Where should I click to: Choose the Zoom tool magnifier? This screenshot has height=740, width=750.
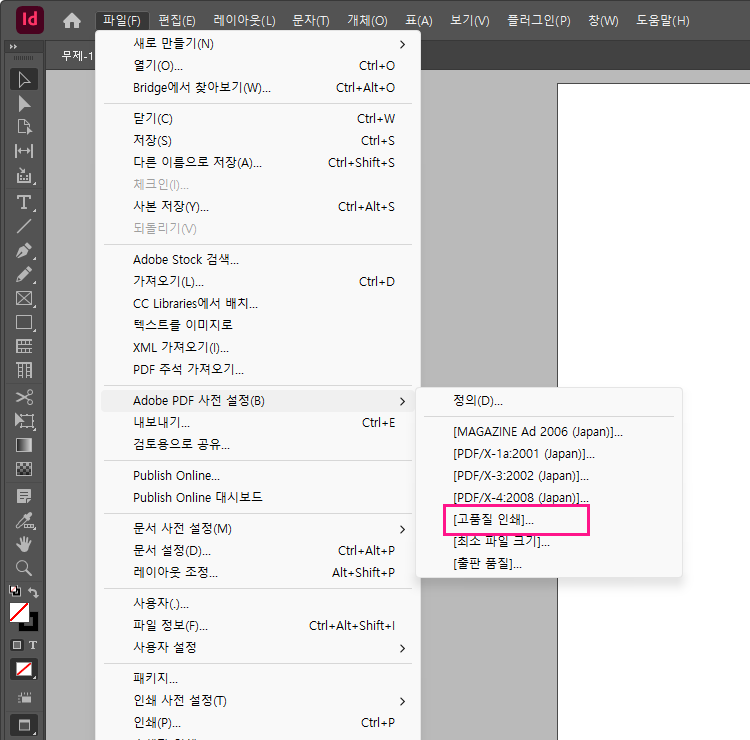[x=24, y=568]
